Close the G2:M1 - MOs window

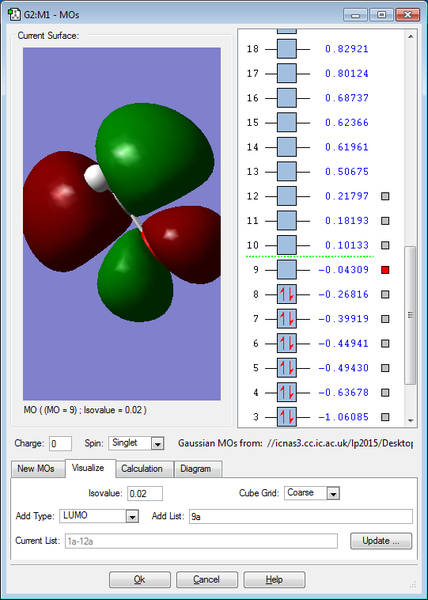(x=408, y=15)
